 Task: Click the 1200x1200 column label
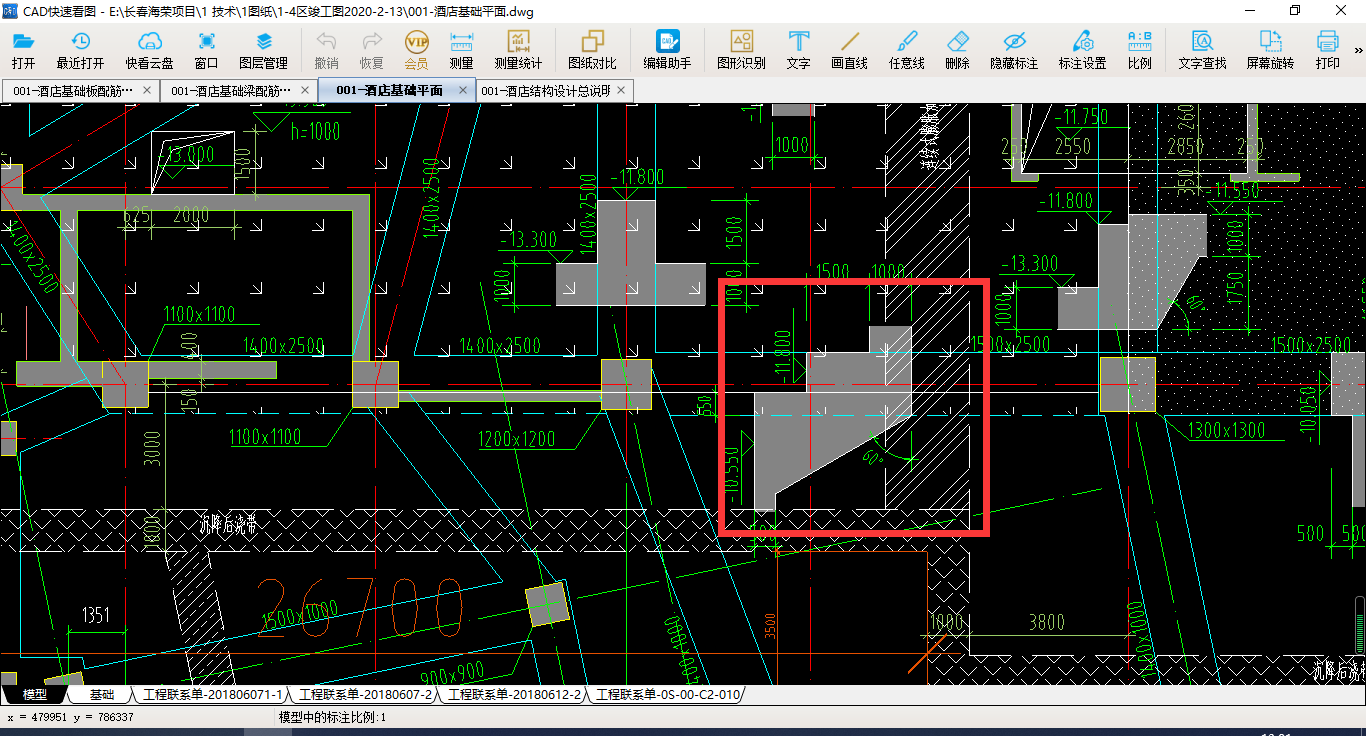[x=515, y=439]
